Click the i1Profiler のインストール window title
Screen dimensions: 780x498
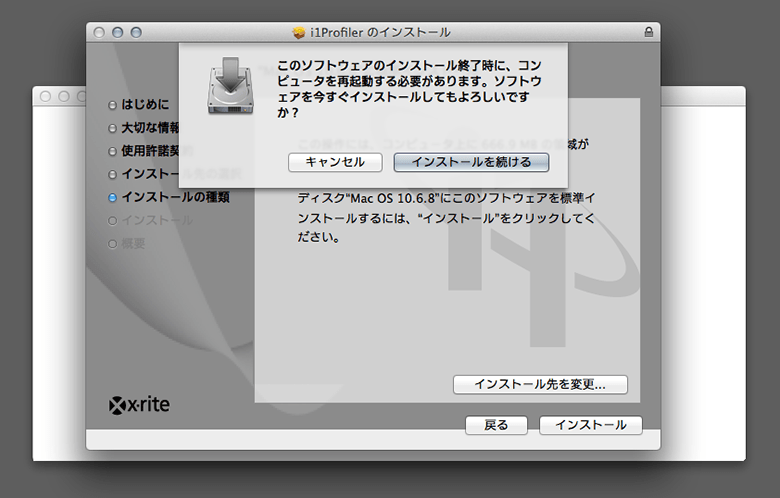click(380, 33)
